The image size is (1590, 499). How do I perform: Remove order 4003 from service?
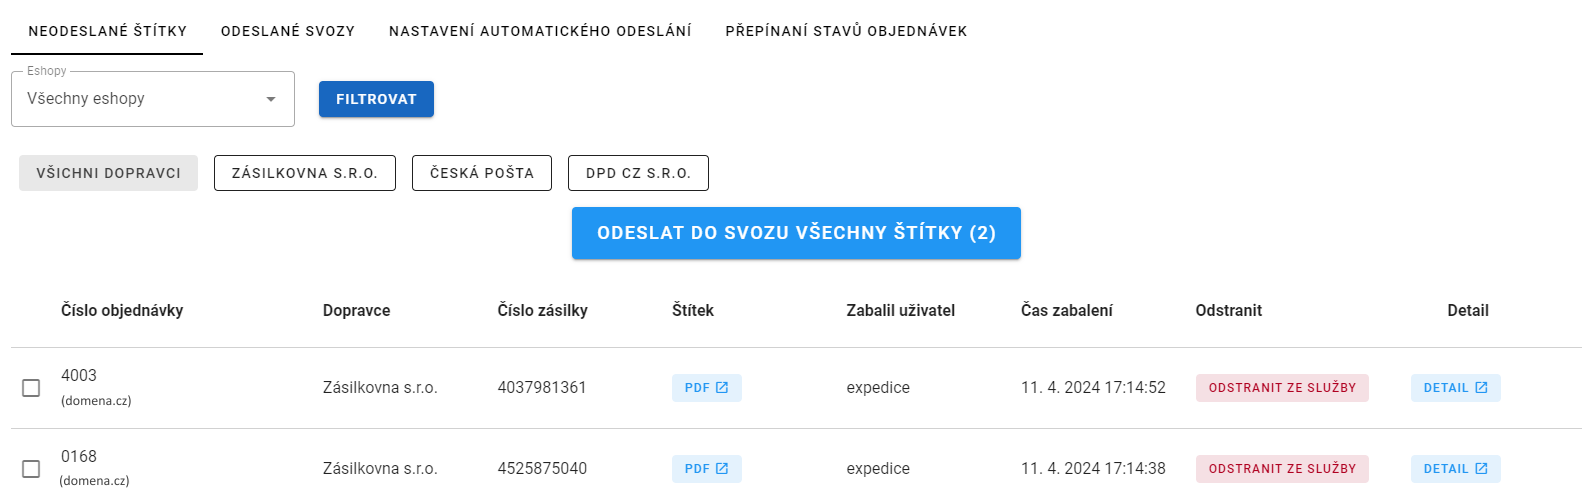pos(1282,388)
